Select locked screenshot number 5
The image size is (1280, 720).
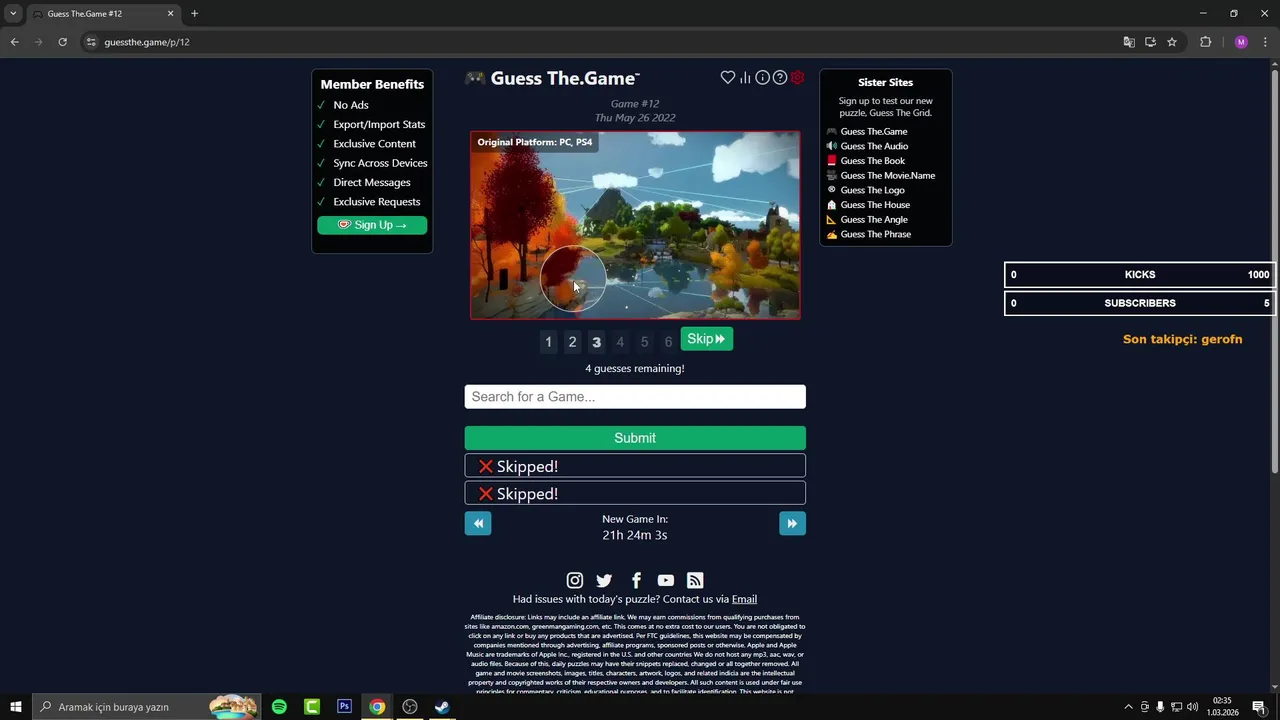644,342
